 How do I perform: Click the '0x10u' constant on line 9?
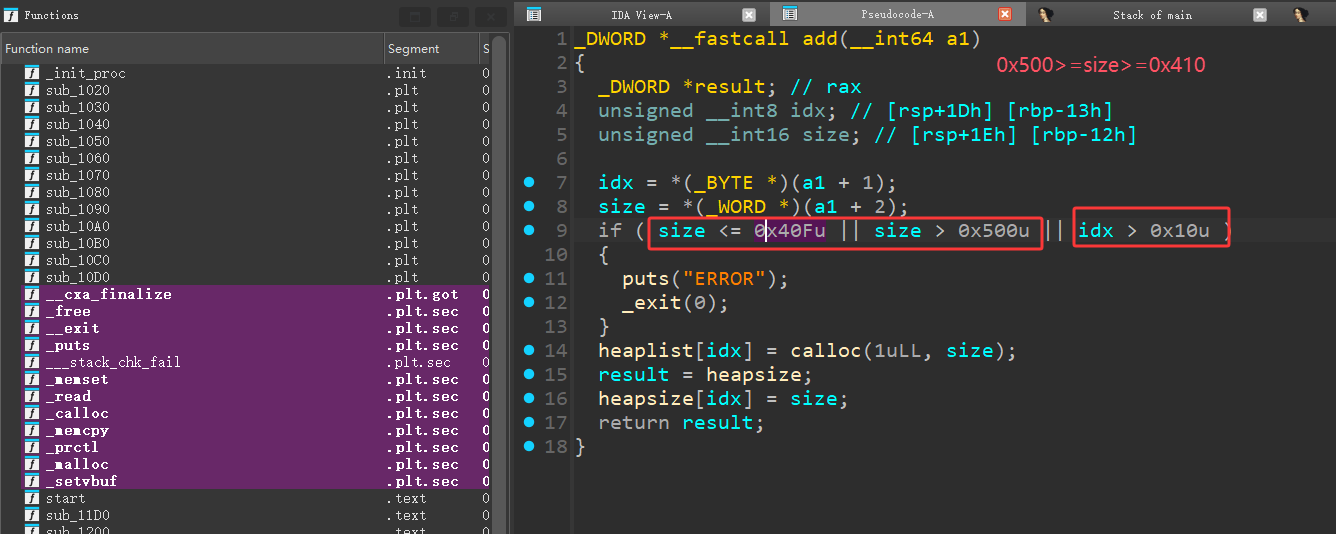(1179, 231)
